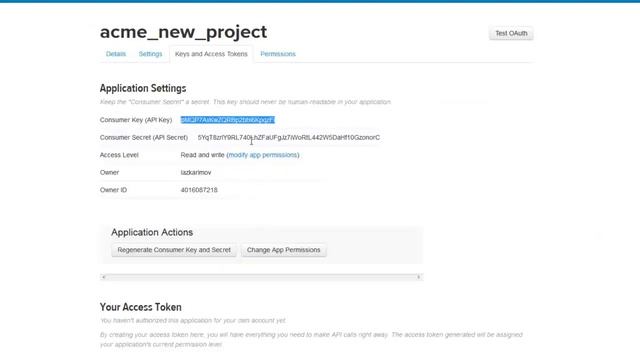This screenshot has height=360, width=640.
Task: Click the Application Settings heading
Action: point(143,88)
